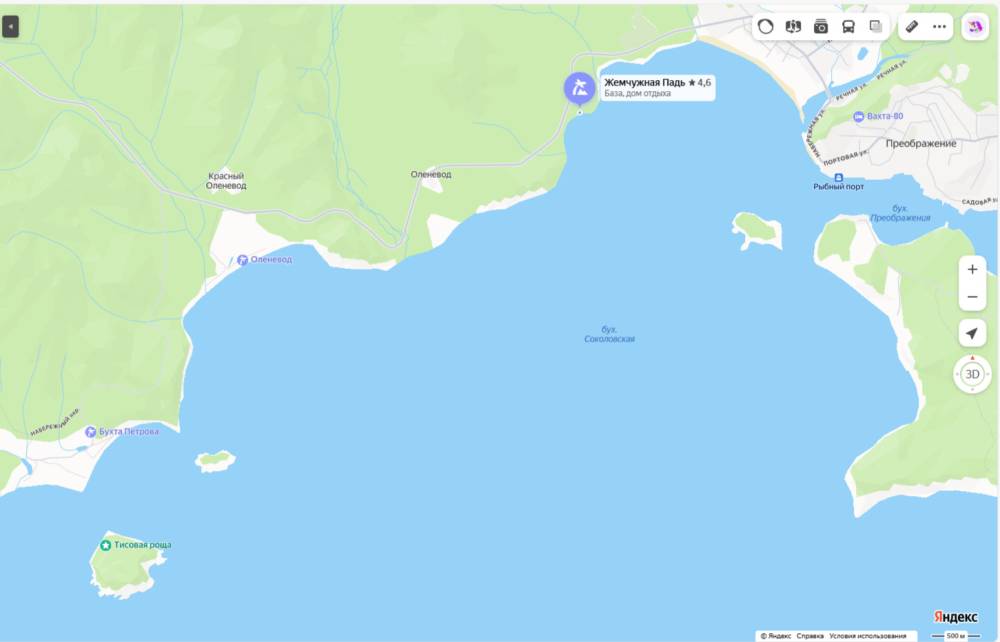Click my location arrow icon
This screenshot has height=642, width=1000.
[x=972, y=333]
